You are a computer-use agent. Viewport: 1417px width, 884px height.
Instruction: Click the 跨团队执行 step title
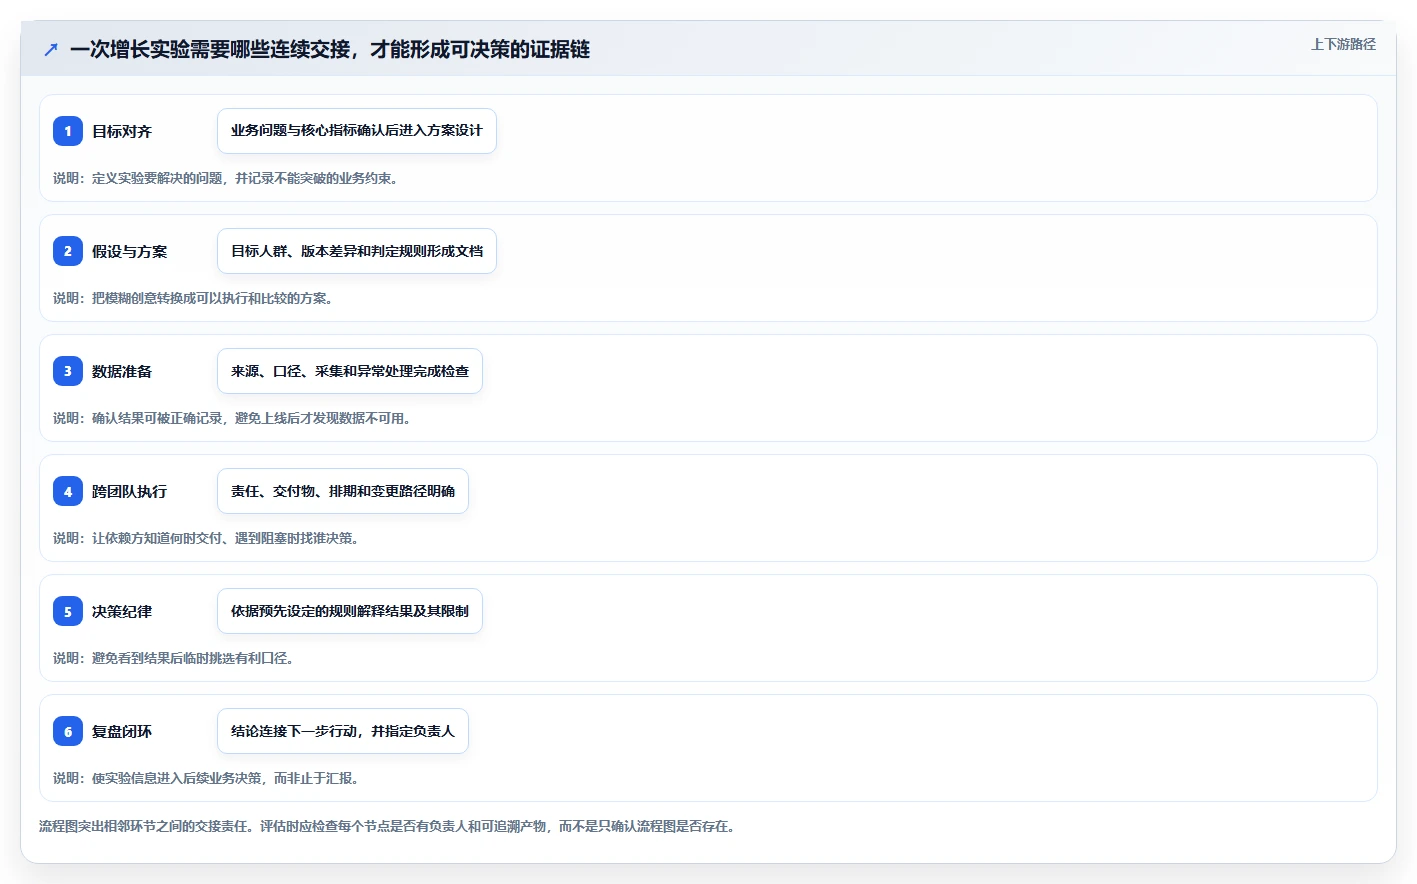tap(129, 491)
